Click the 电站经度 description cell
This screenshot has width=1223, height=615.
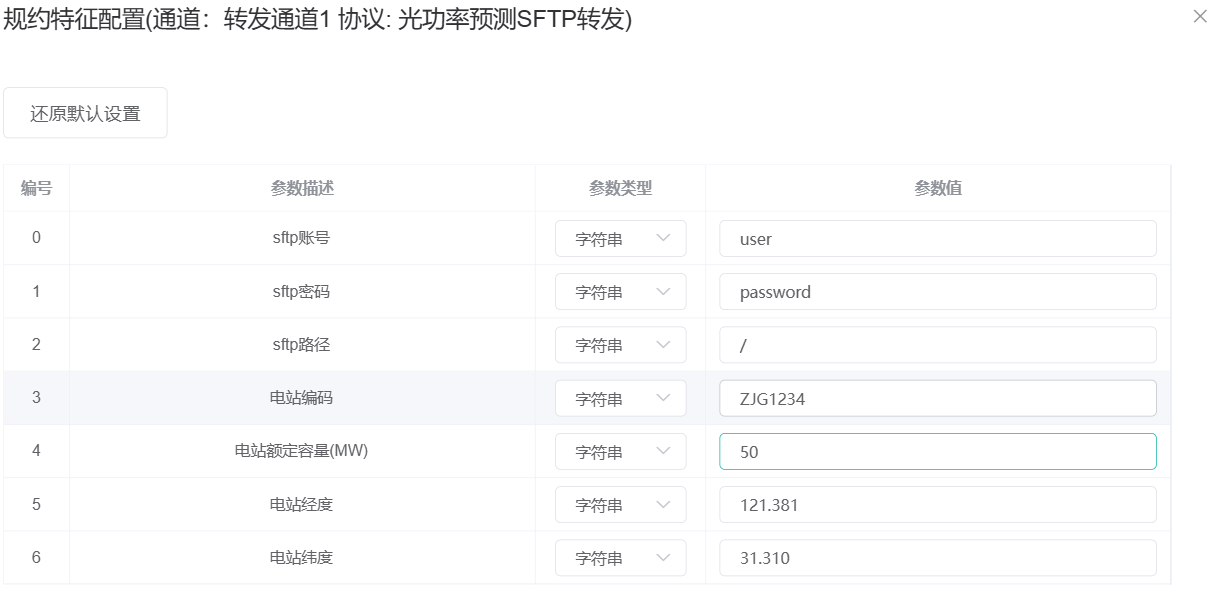pos(302,504)
